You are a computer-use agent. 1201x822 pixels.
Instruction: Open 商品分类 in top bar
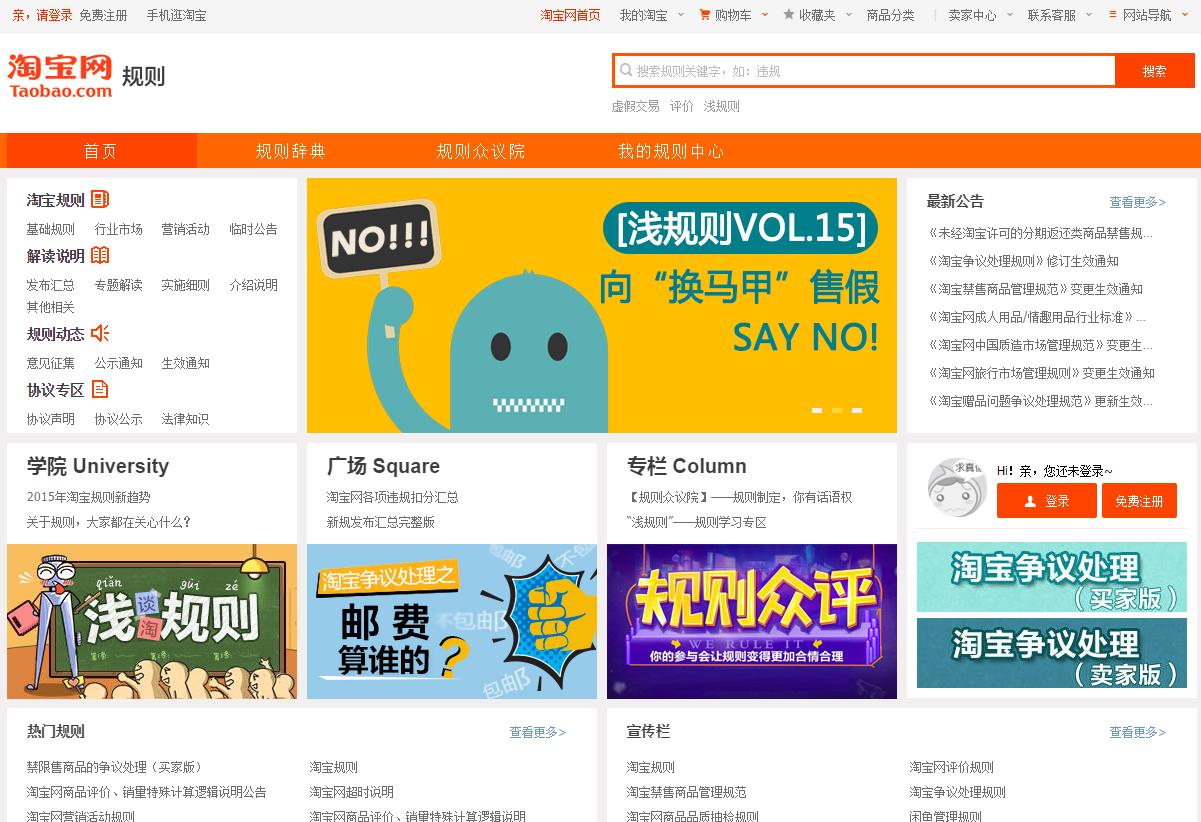[890, 15]
